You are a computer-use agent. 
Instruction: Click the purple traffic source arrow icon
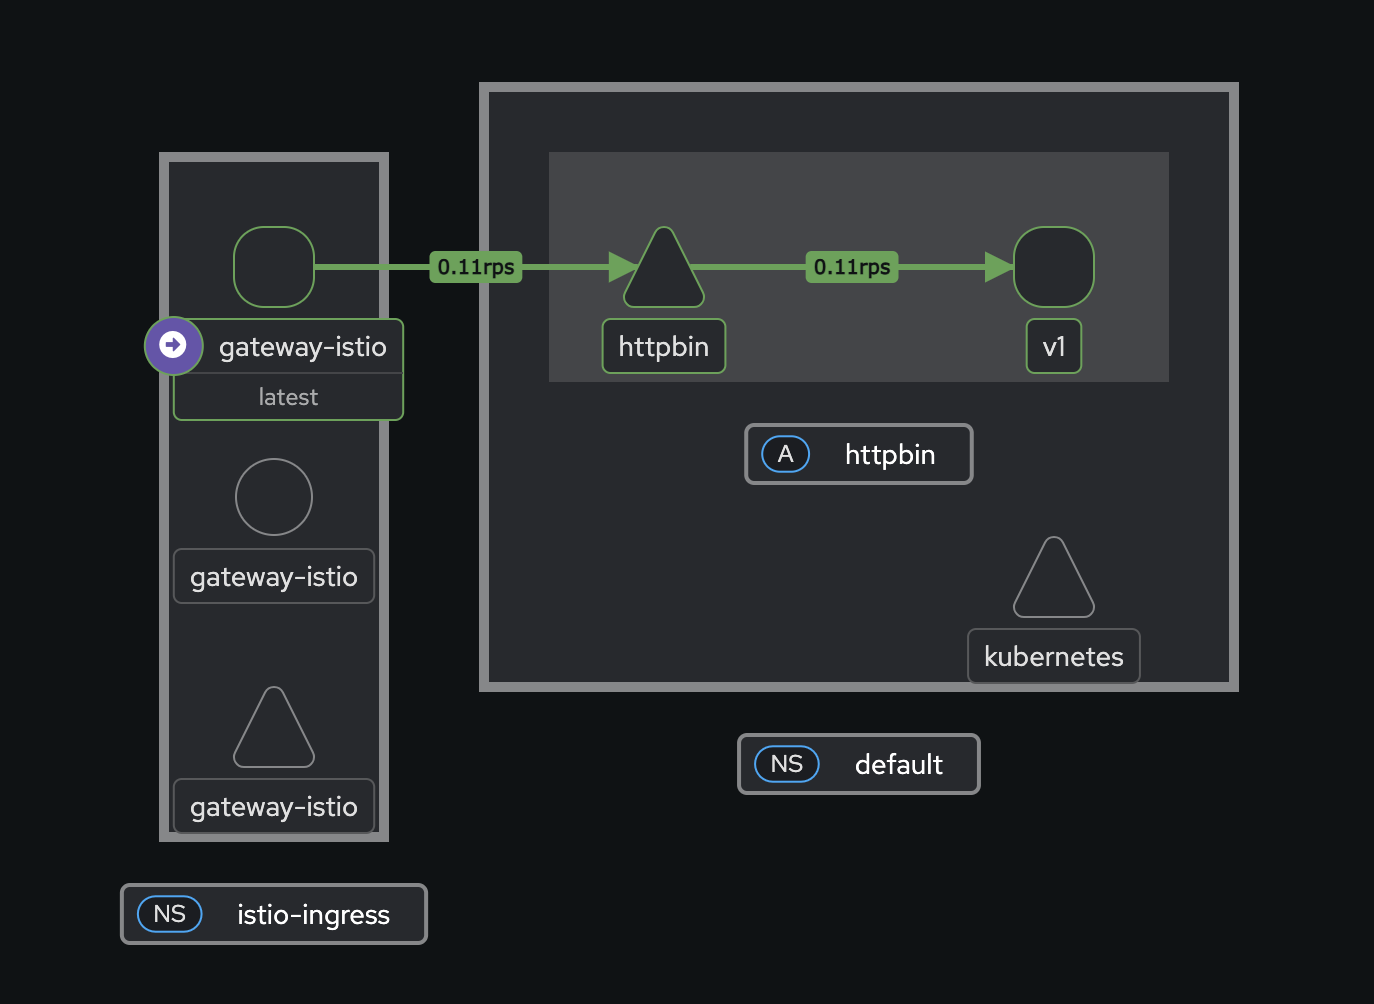click(173, 345)
